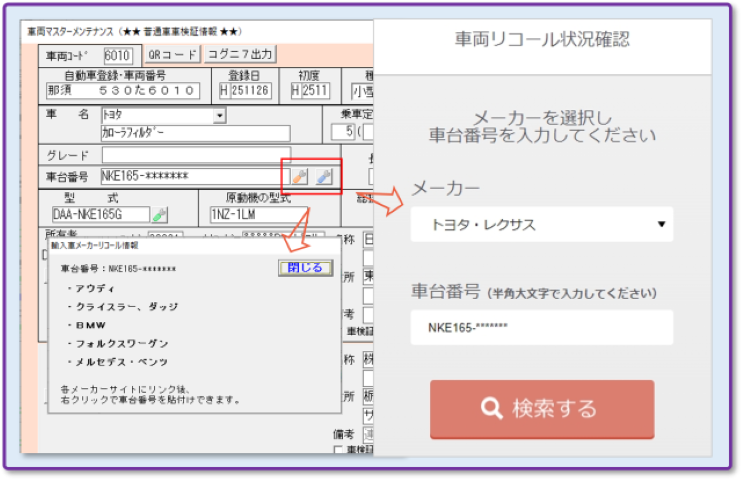This screenshot has height=480, width=742.
Task: Open the ＢＭＷ recall link
Action: tap(92, 325)
